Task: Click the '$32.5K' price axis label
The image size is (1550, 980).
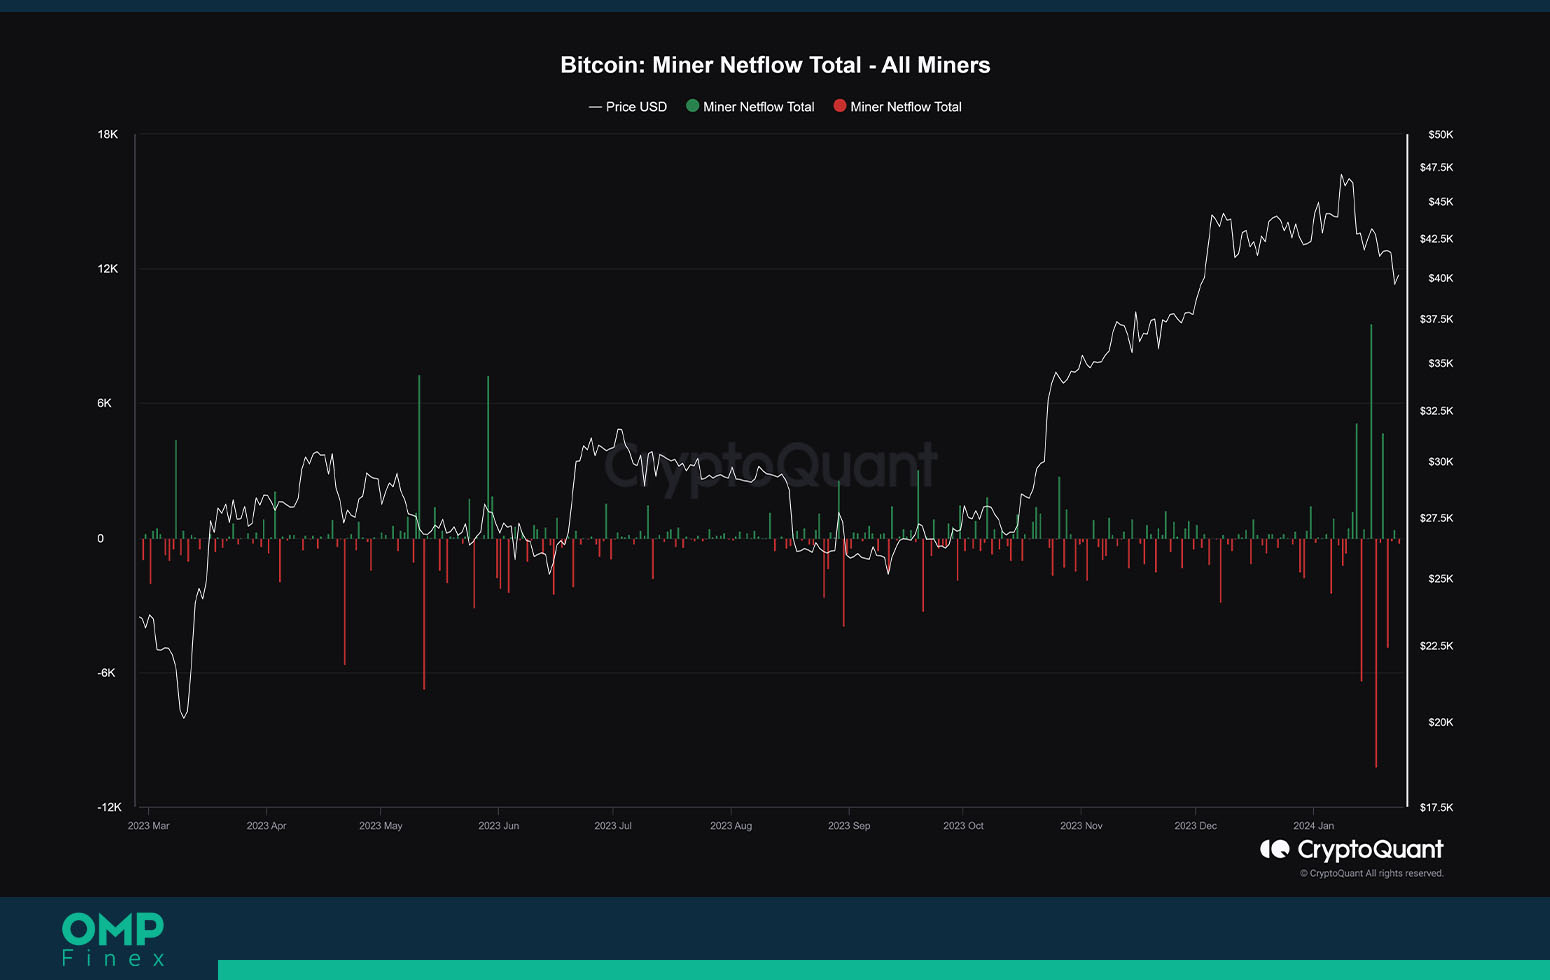Action: coord(1437,410)
